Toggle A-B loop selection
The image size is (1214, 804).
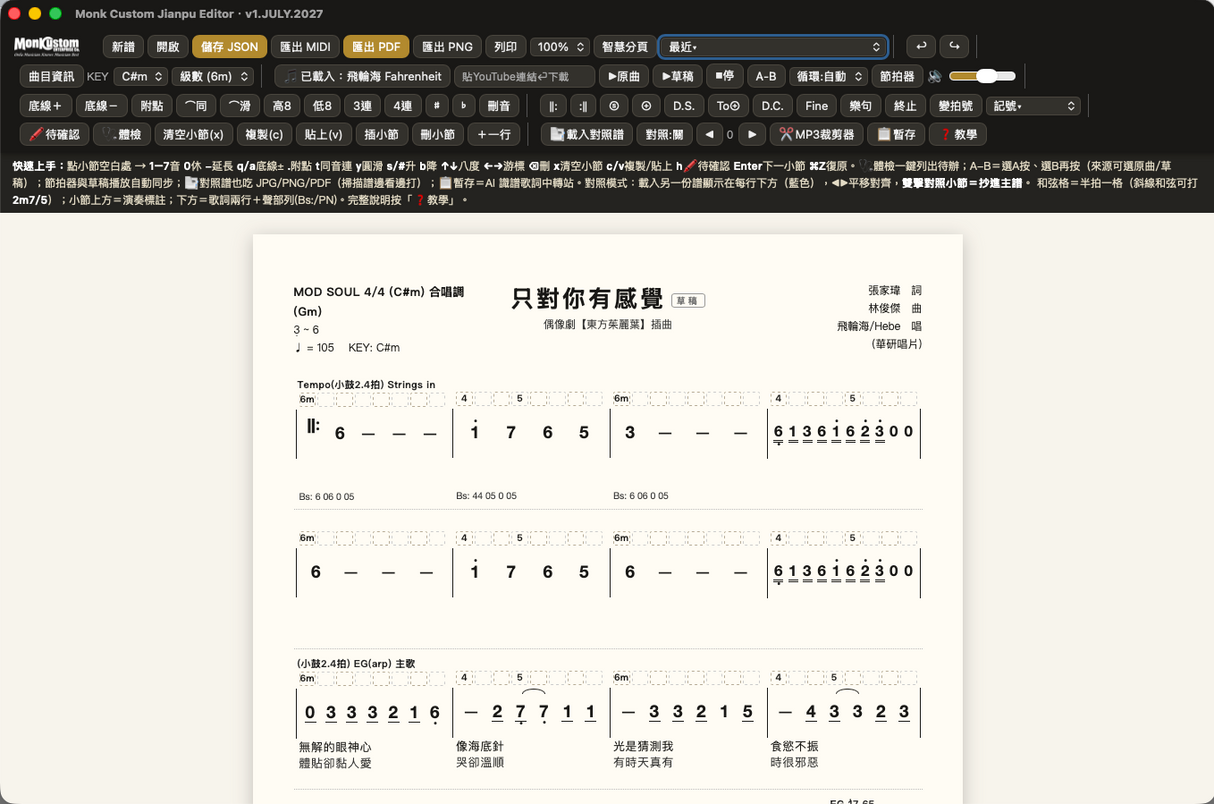[765, 76]
